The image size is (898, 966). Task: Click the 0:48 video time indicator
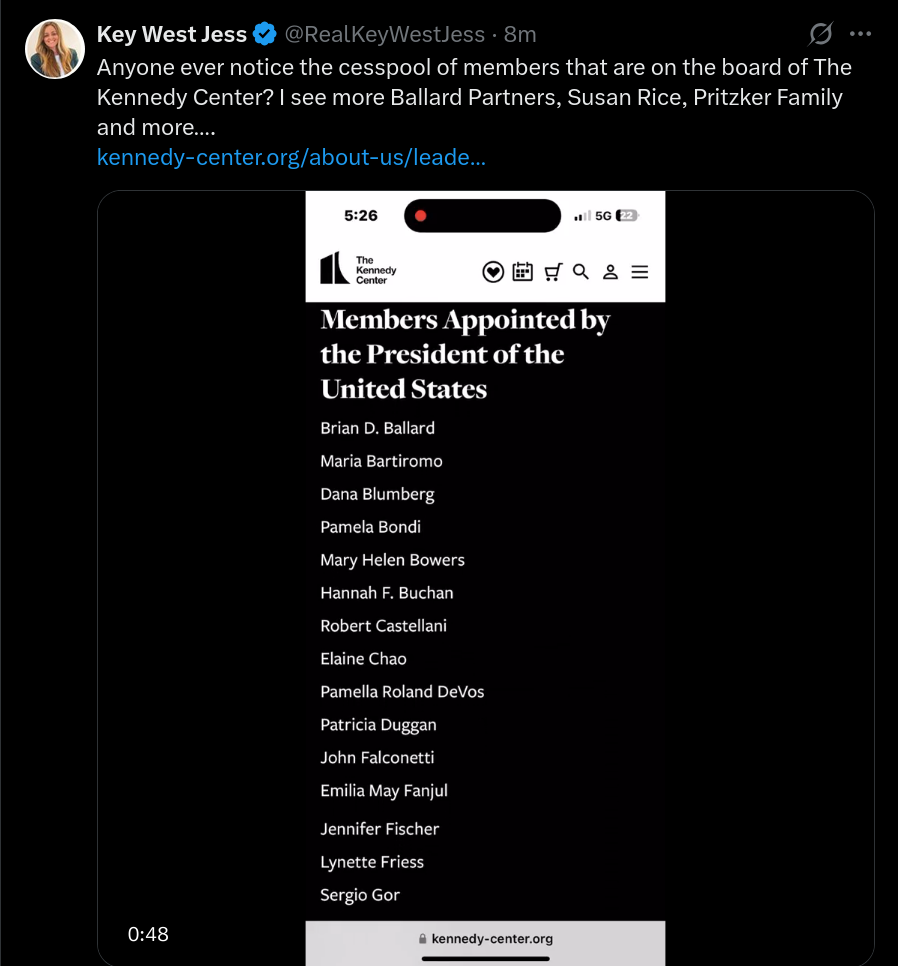click(x=148, y=934)
